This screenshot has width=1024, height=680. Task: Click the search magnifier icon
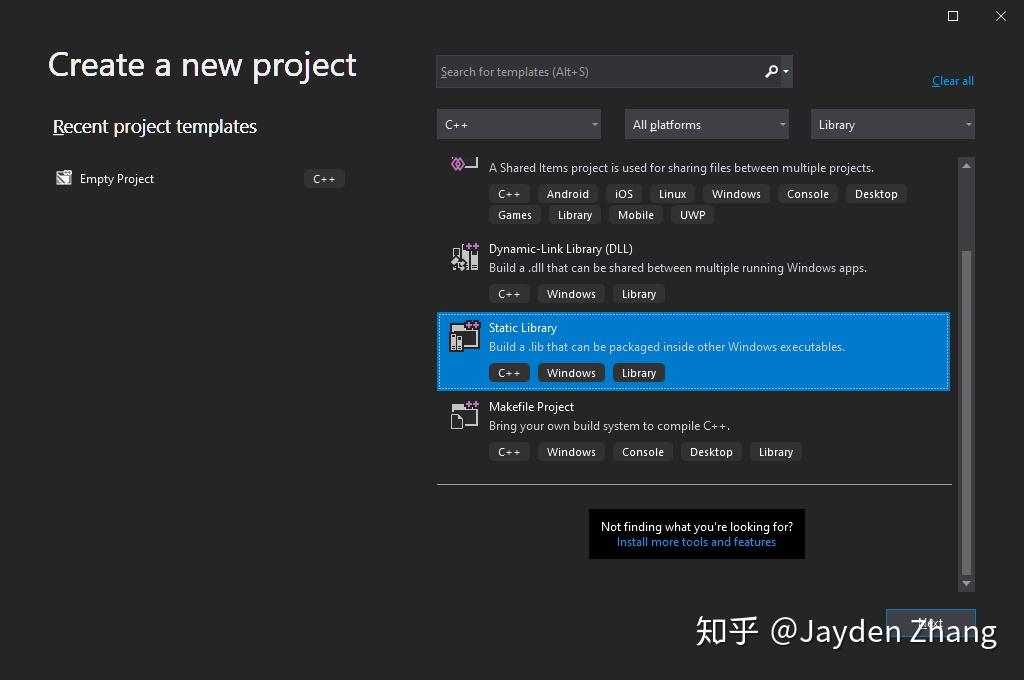tap(770, 71)
